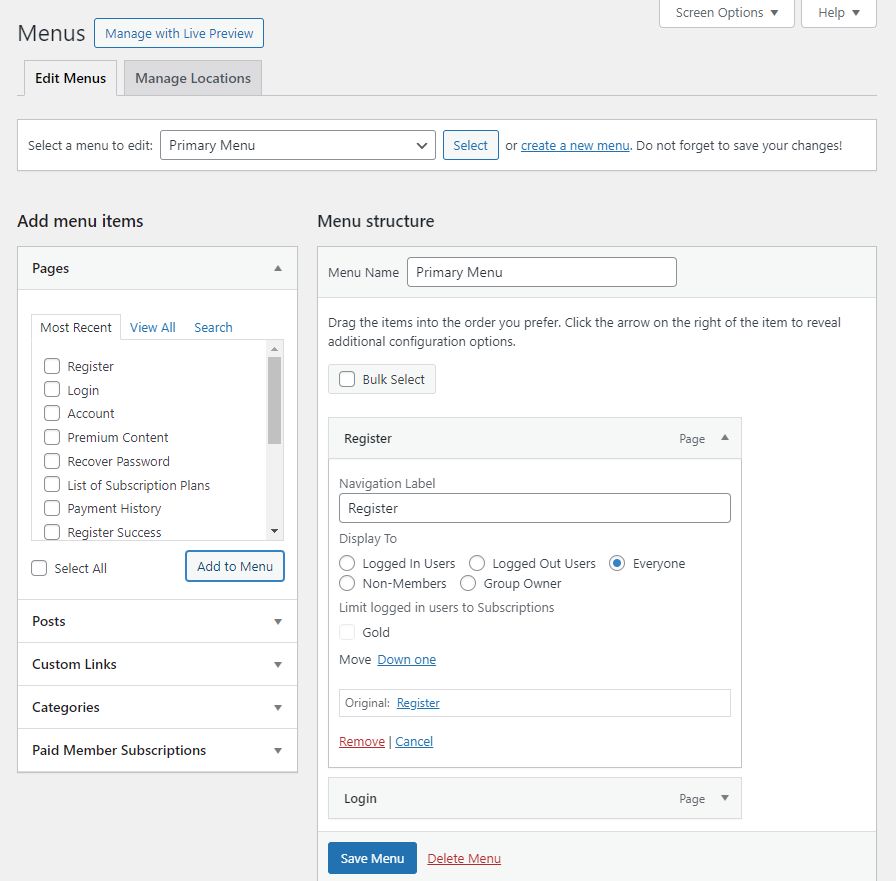Expand the Categories section arrow
The image size is (896, 881).
(278, 707)
